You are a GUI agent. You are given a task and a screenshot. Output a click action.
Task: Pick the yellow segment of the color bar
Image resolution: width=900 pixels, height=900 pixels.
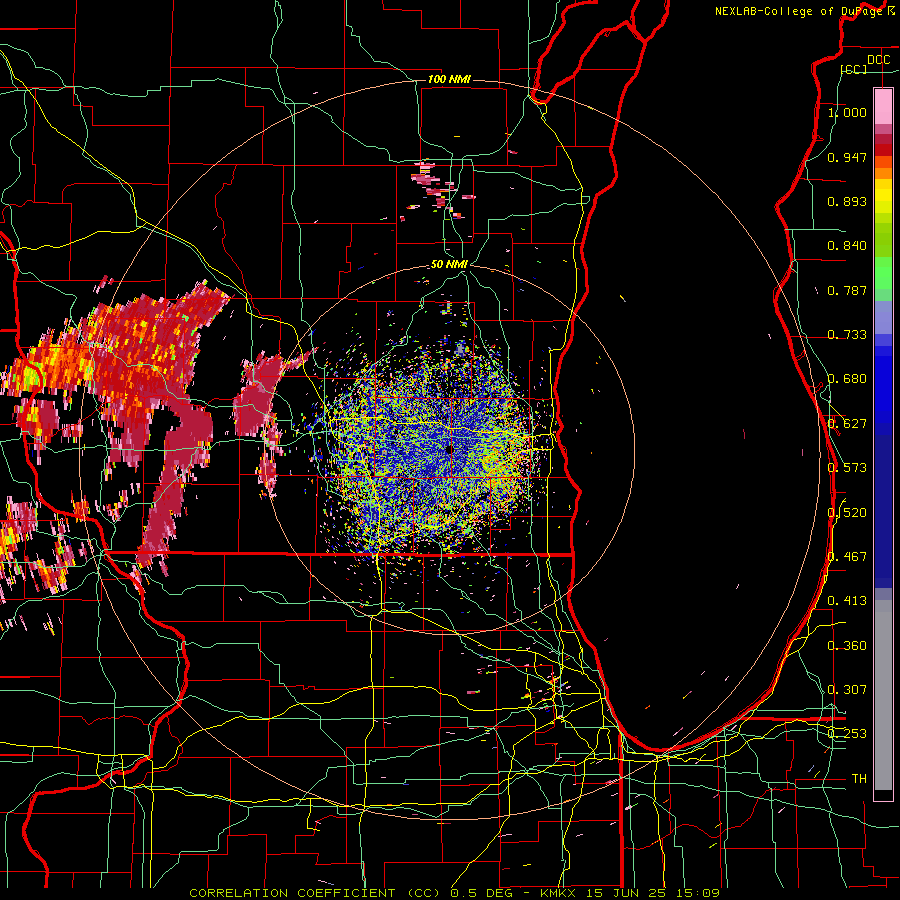pos(883,197)
